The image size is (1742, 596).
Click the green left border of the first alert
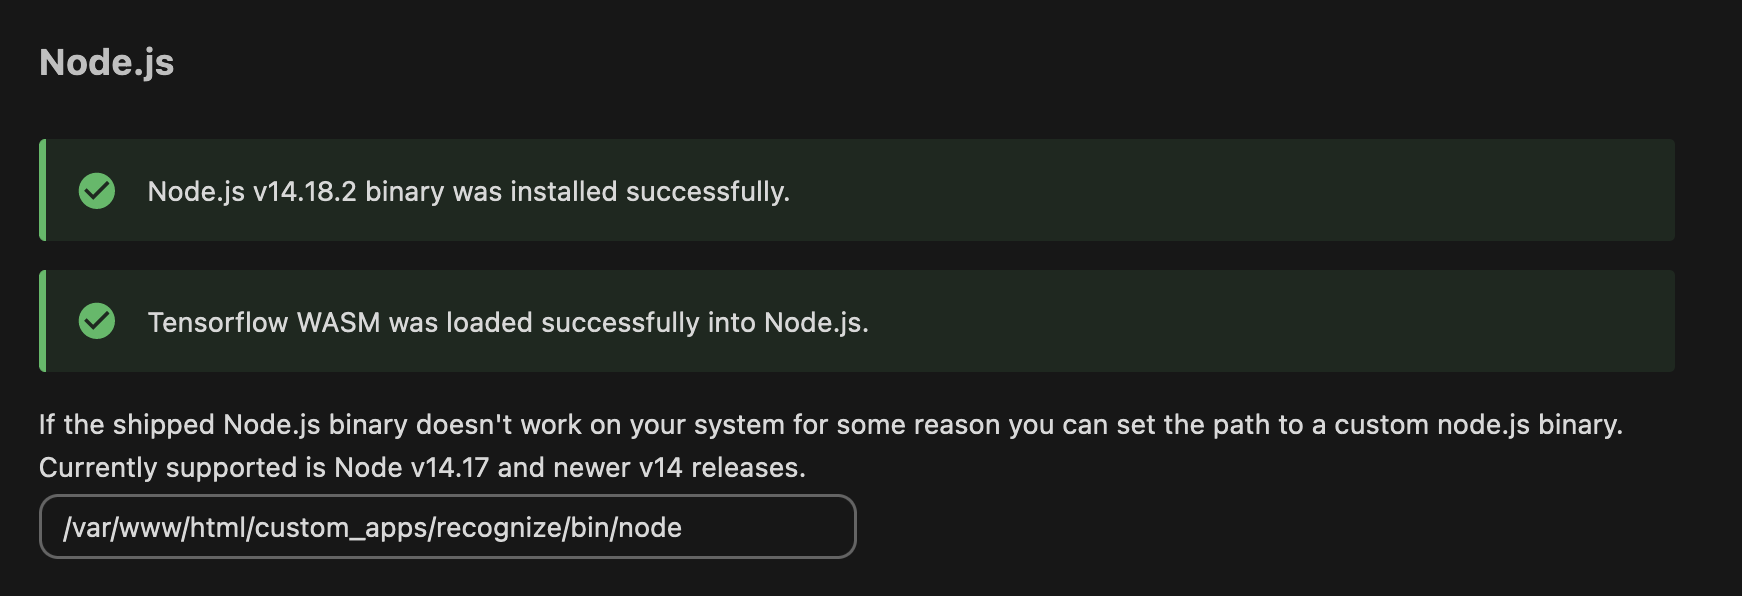43,190
